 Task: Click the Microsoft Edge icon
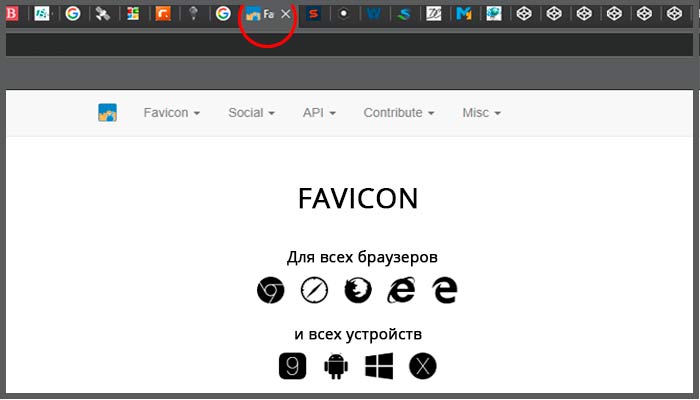click(445, 290)
